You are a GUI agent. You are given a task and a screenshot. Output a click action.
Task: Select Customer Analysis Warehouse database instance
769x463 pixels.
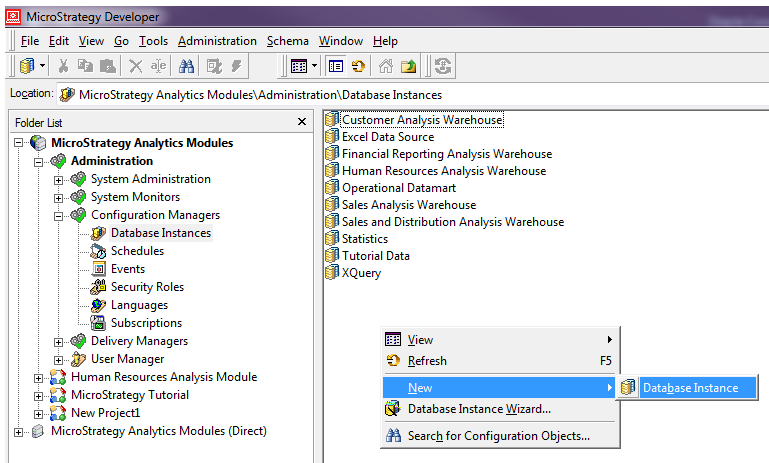(421, 120)
